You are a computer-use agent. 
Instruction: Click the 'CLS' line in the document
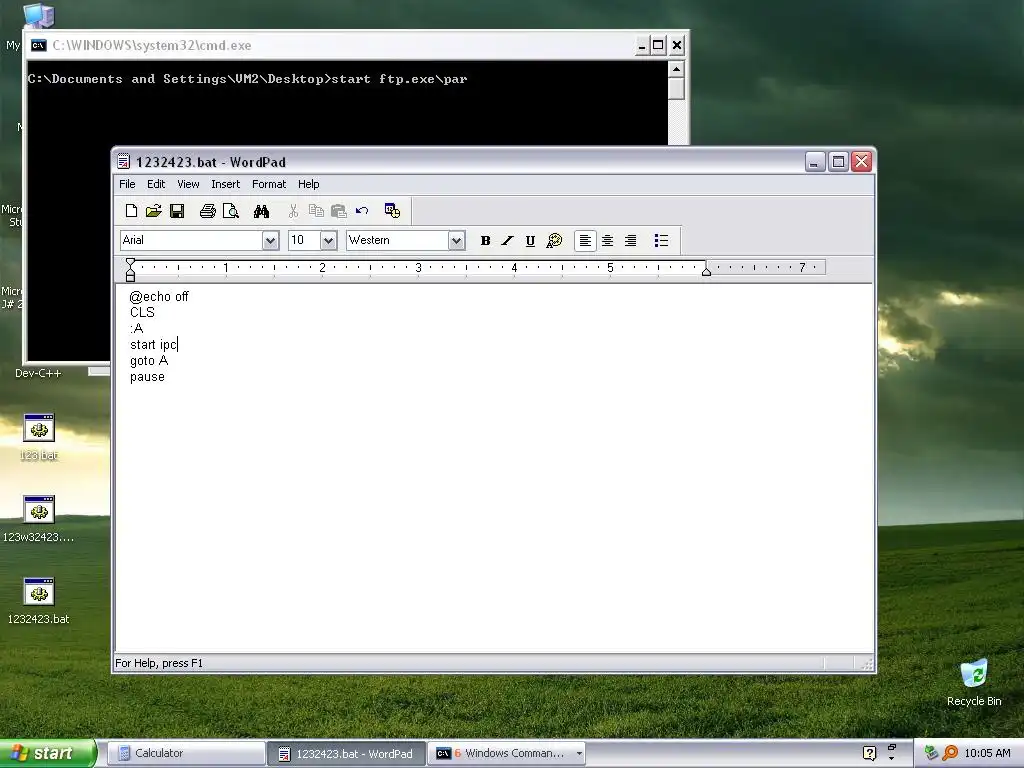coord(142,312)
